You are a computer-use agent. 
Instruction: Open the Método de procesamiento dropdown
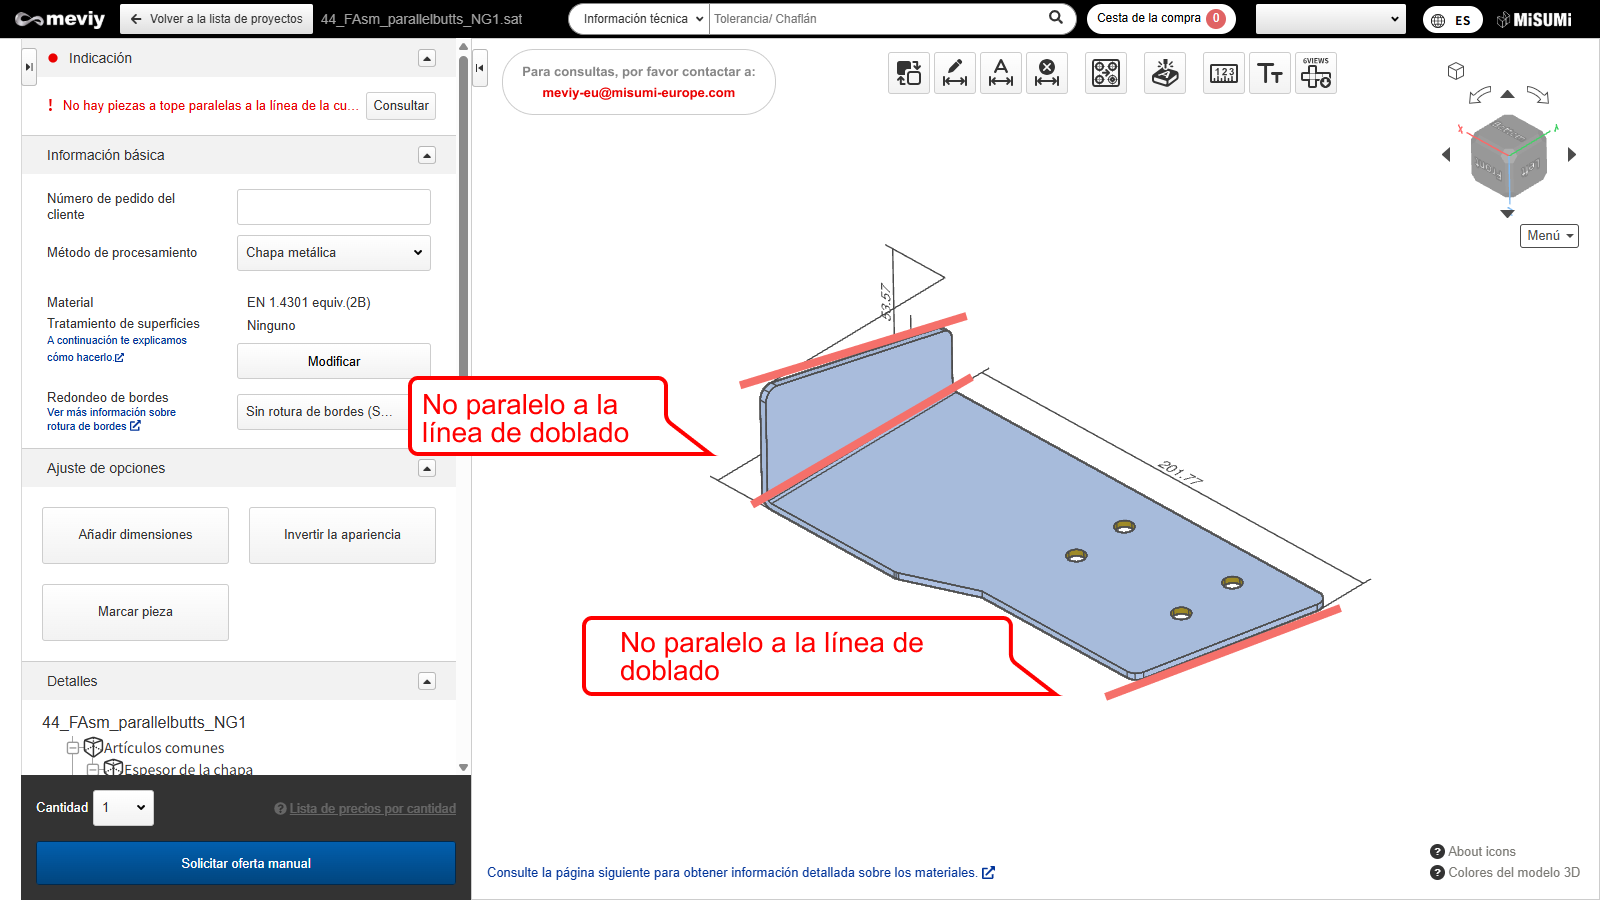point(334,253)
